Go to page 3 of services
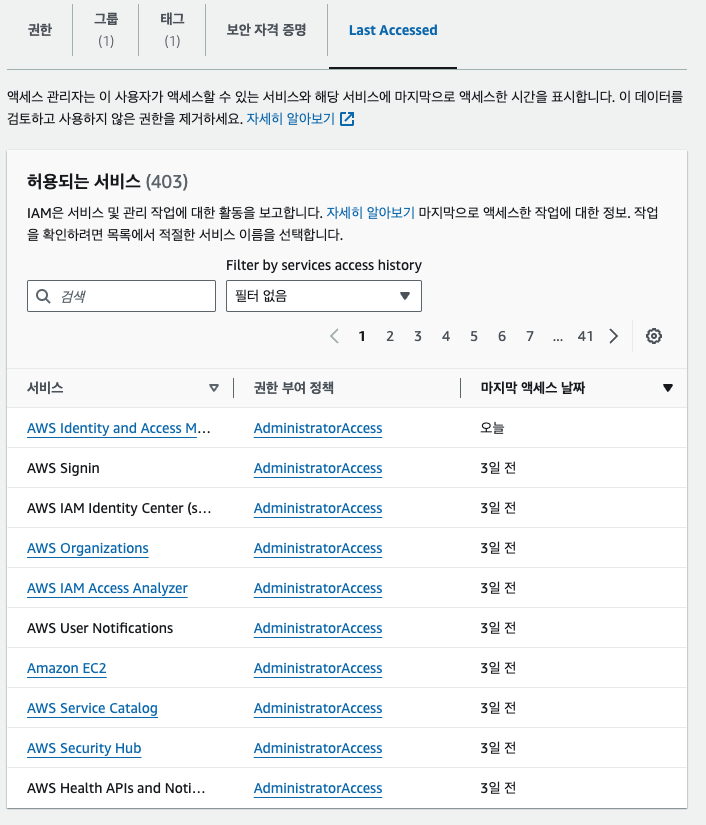The height and width of the screenshot is (825, 706). 418,336
